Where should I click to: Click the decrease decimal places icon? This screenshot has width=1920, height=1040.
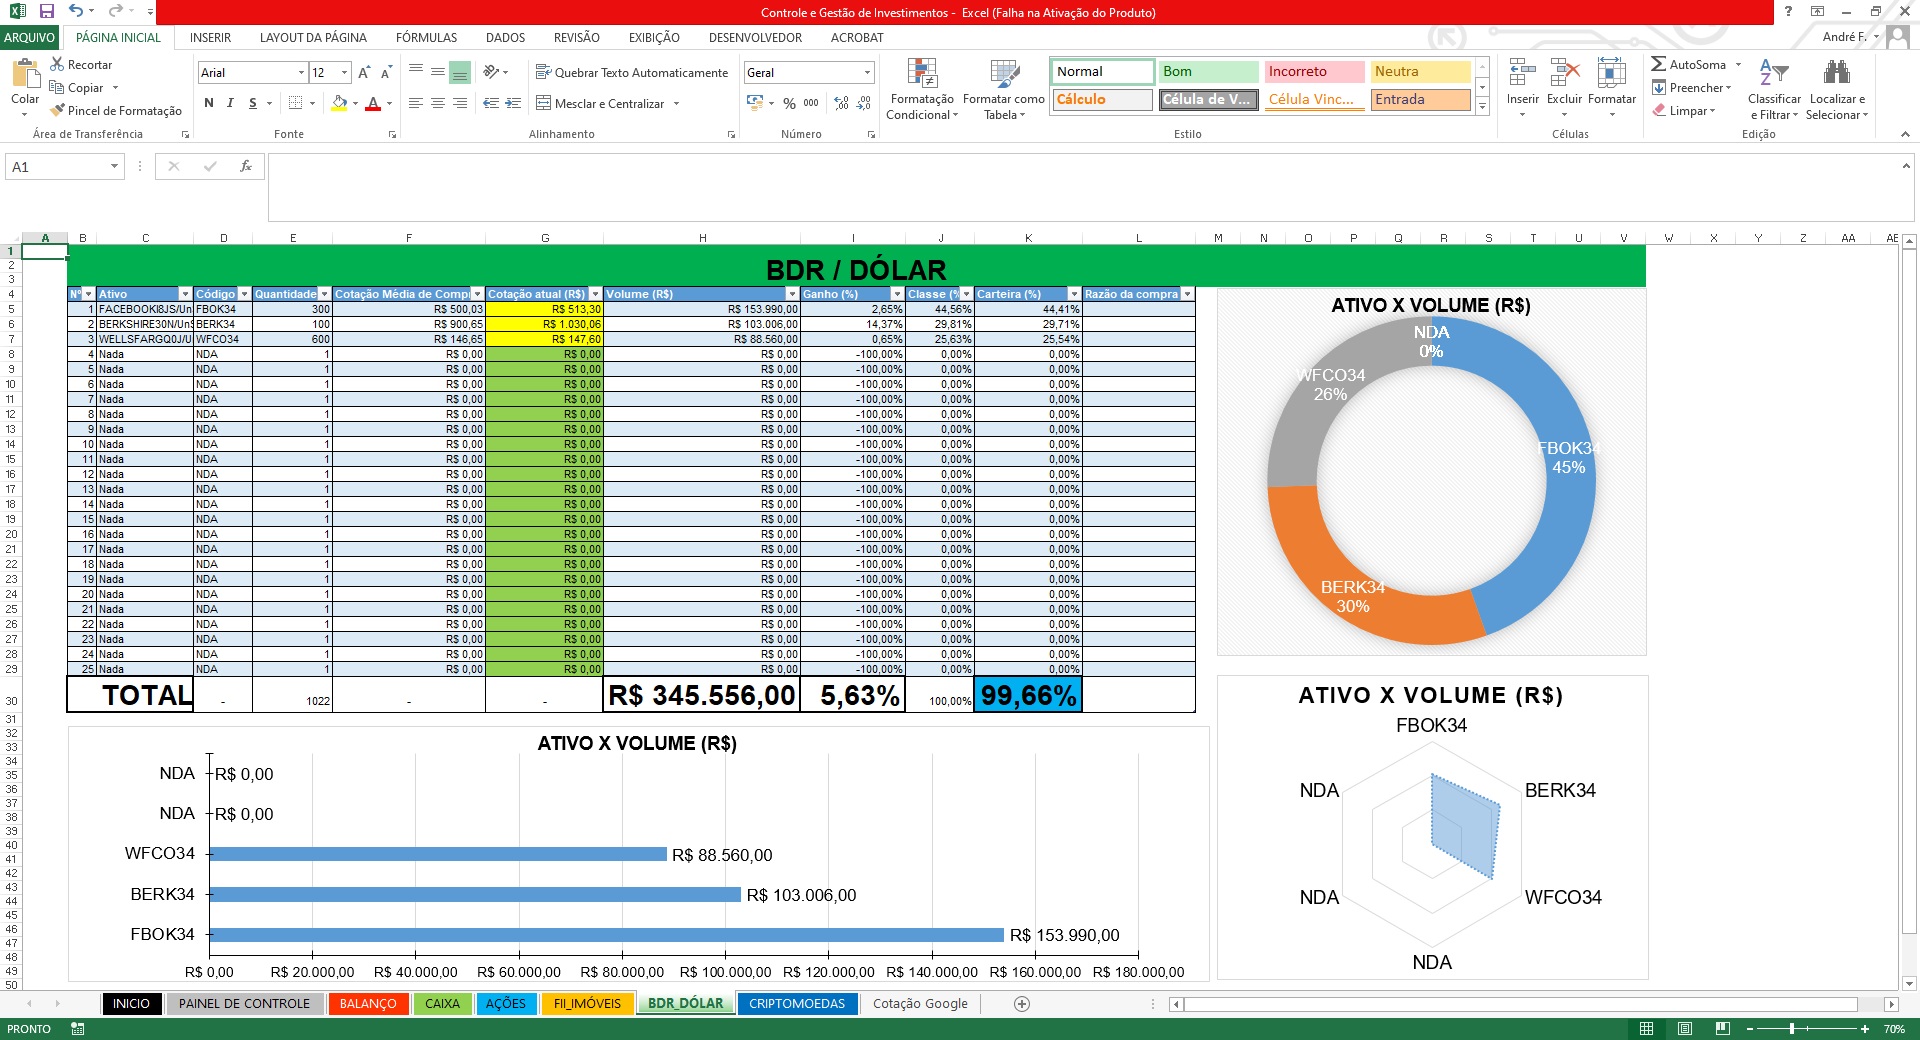tap(864, 103)
